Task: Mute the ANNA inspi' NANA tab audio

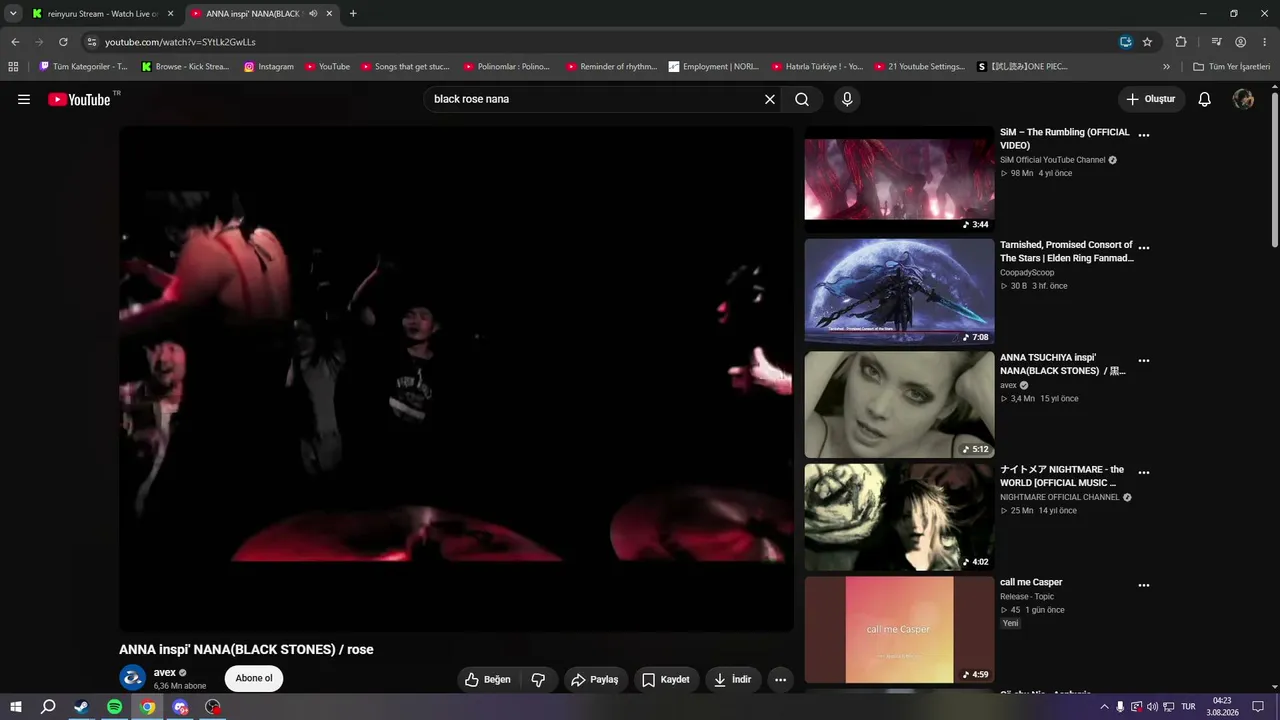Action: (313, 14)
